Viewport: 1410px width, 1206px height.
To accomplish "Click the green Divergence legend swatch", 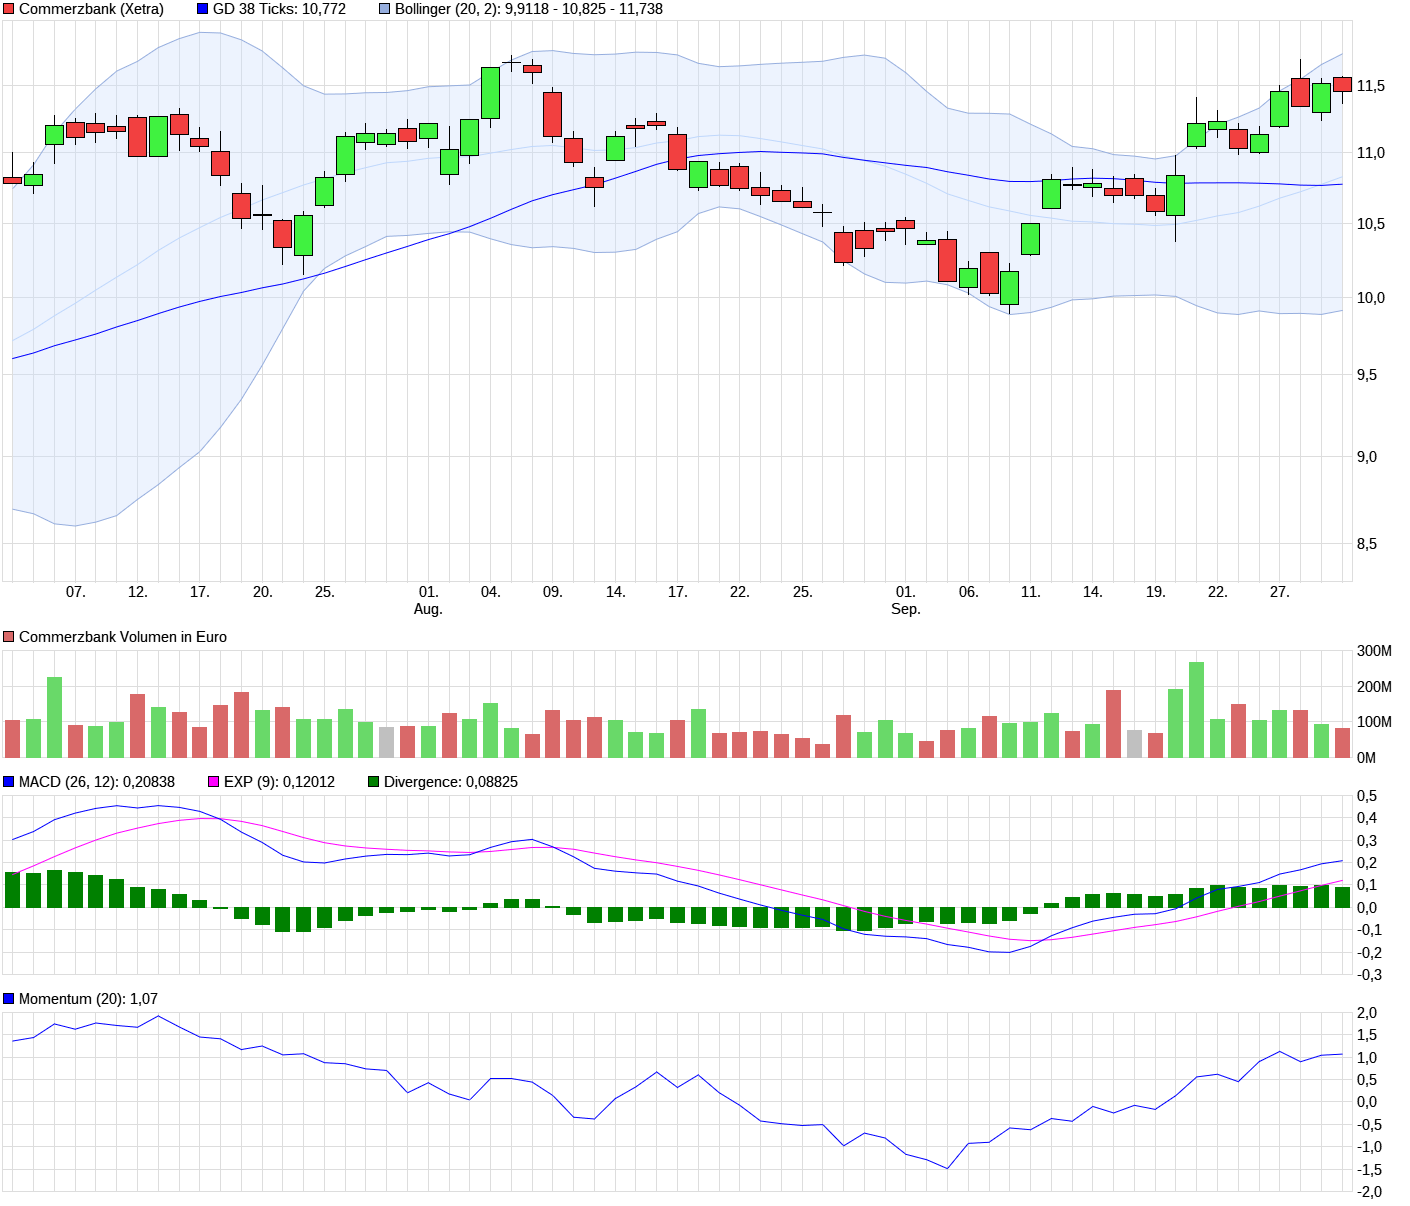I will coord(374,782).
